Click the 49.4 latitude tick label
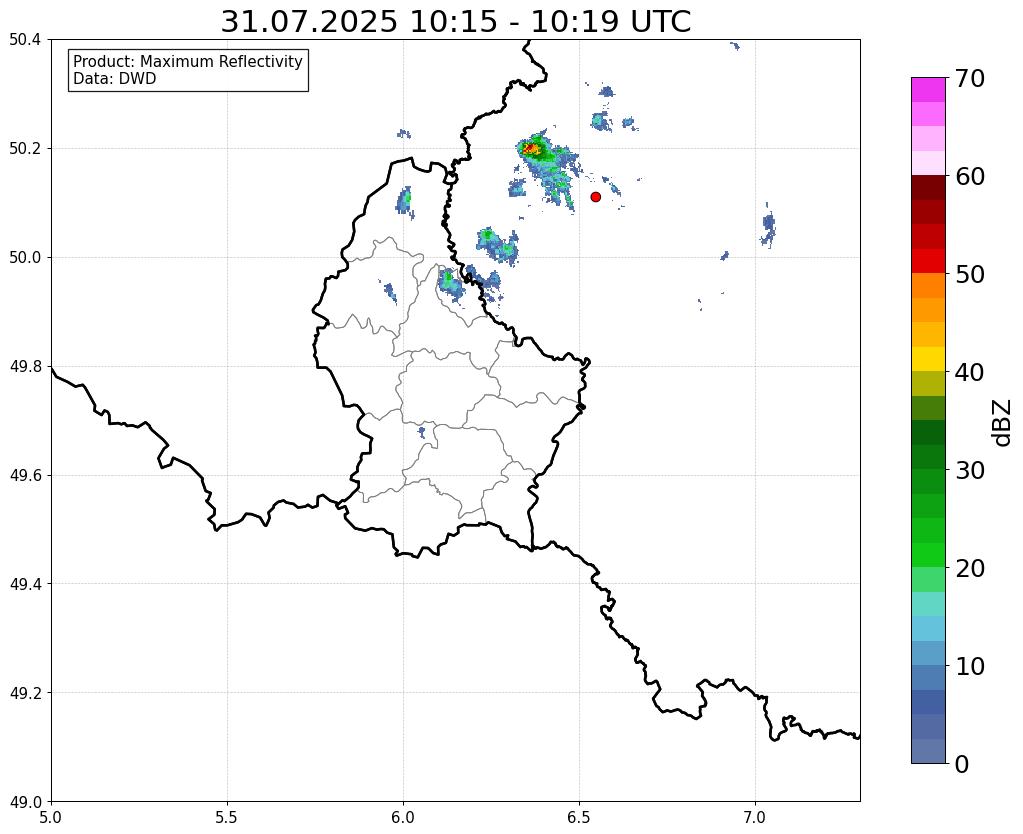This screenshot has height=834, width=1023. 25,583
